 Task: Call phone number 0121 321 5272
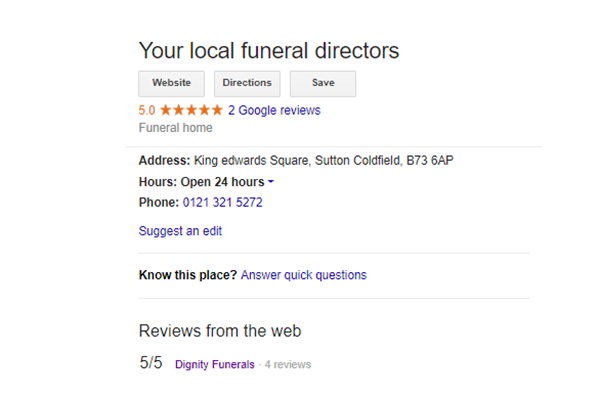coord(223,202)
